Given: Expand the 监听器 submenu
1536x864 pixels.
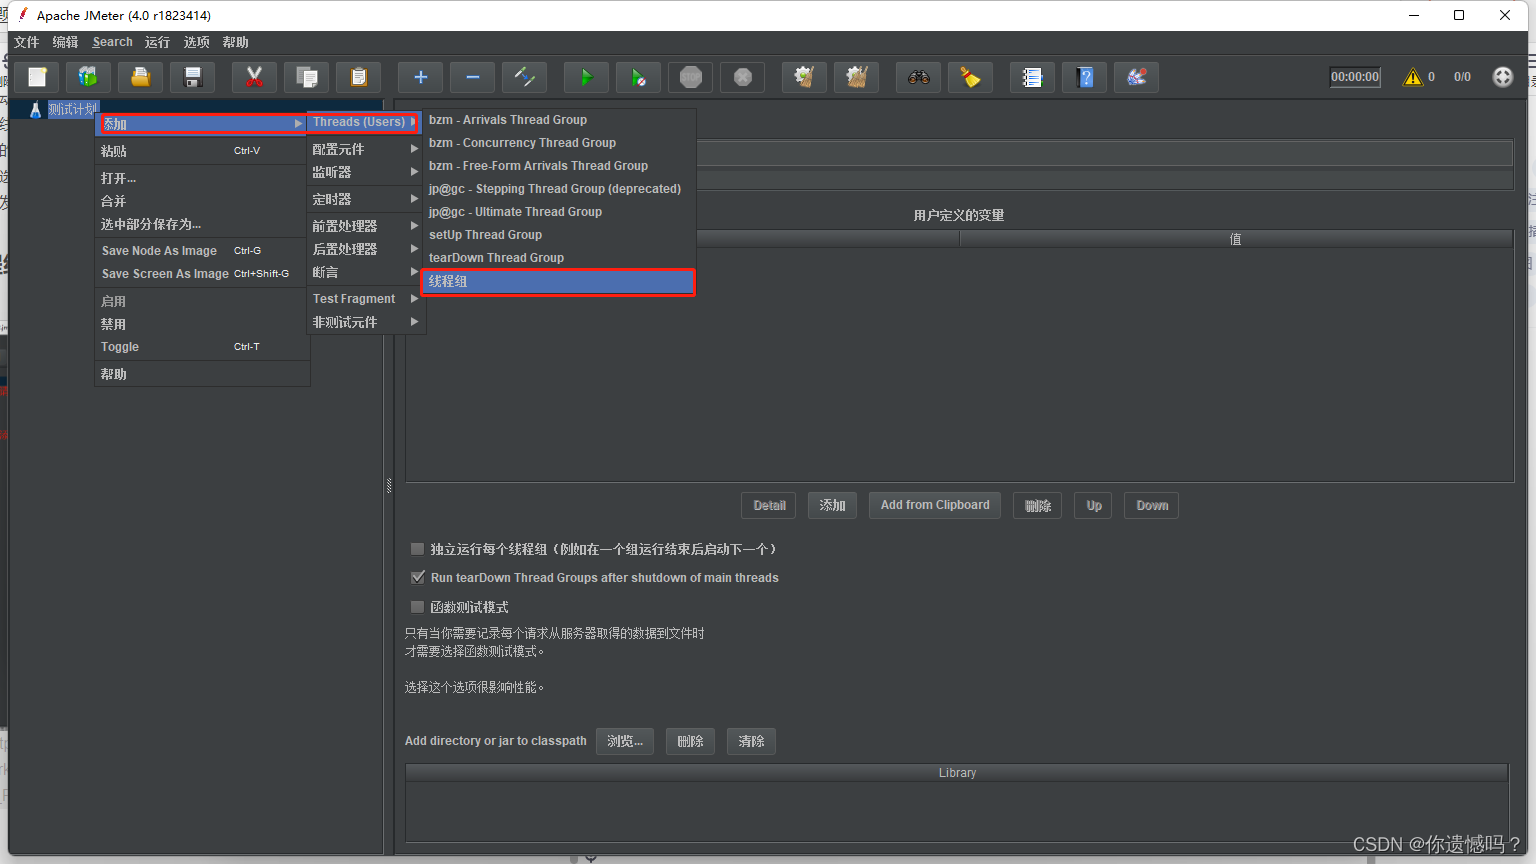Looking at the screenshot, I should pyautogui.click(x=366, y=172).
